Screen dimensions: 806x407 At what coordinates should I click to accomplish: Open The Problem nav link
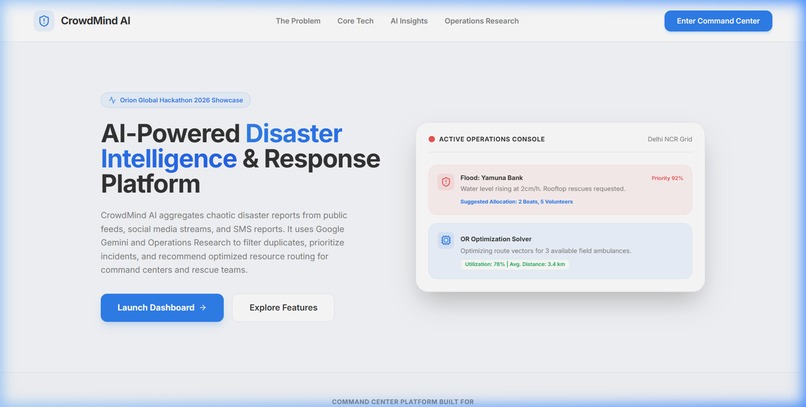298,21
